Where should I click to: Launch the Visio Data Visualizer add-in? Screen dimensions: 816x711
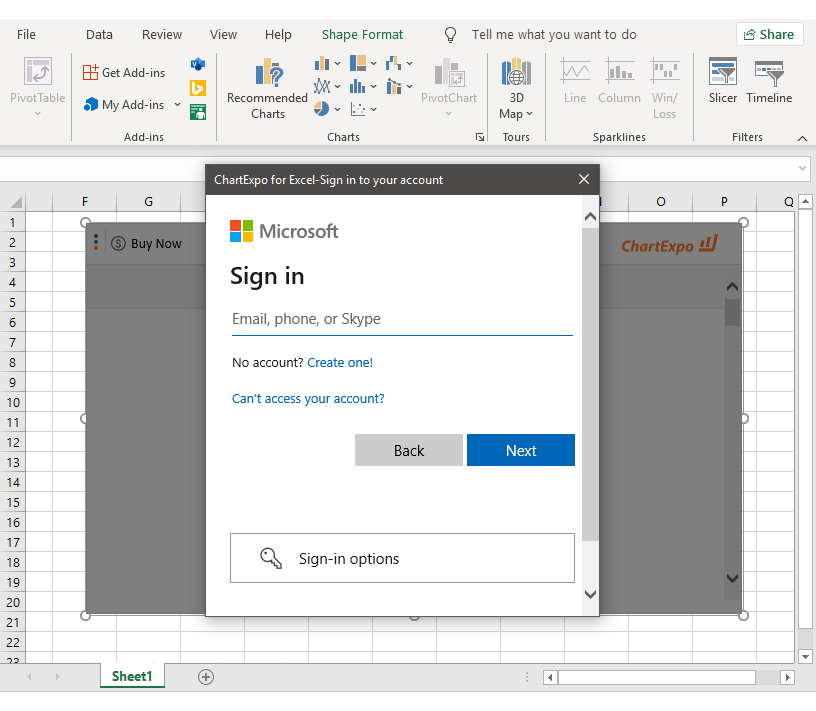[x=198, y=65]
